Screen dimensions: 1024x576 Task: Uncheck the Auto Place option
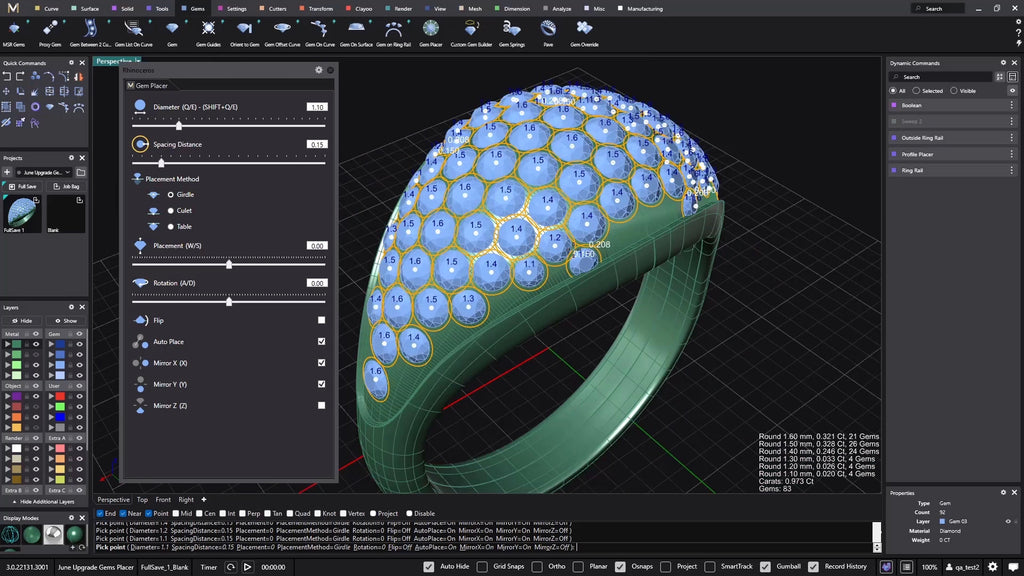click(x=321, y=342)
